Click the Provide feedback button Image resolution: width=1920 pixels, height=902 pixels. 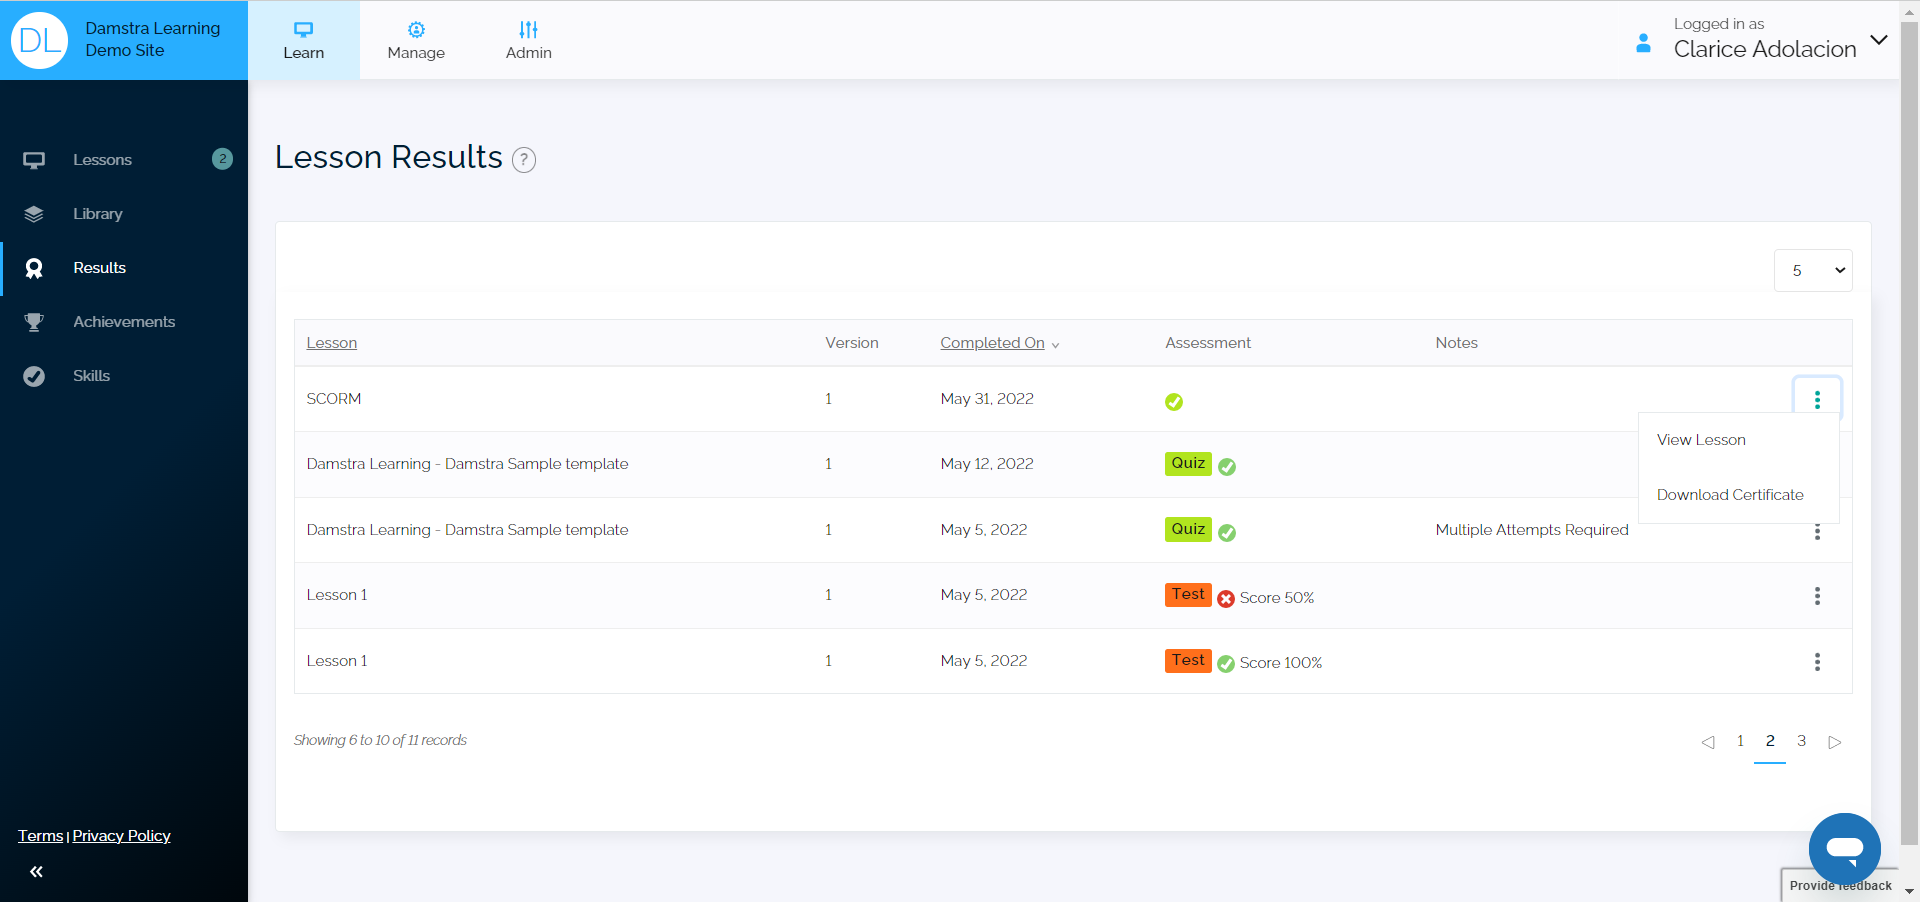[x=1839, y=886]
